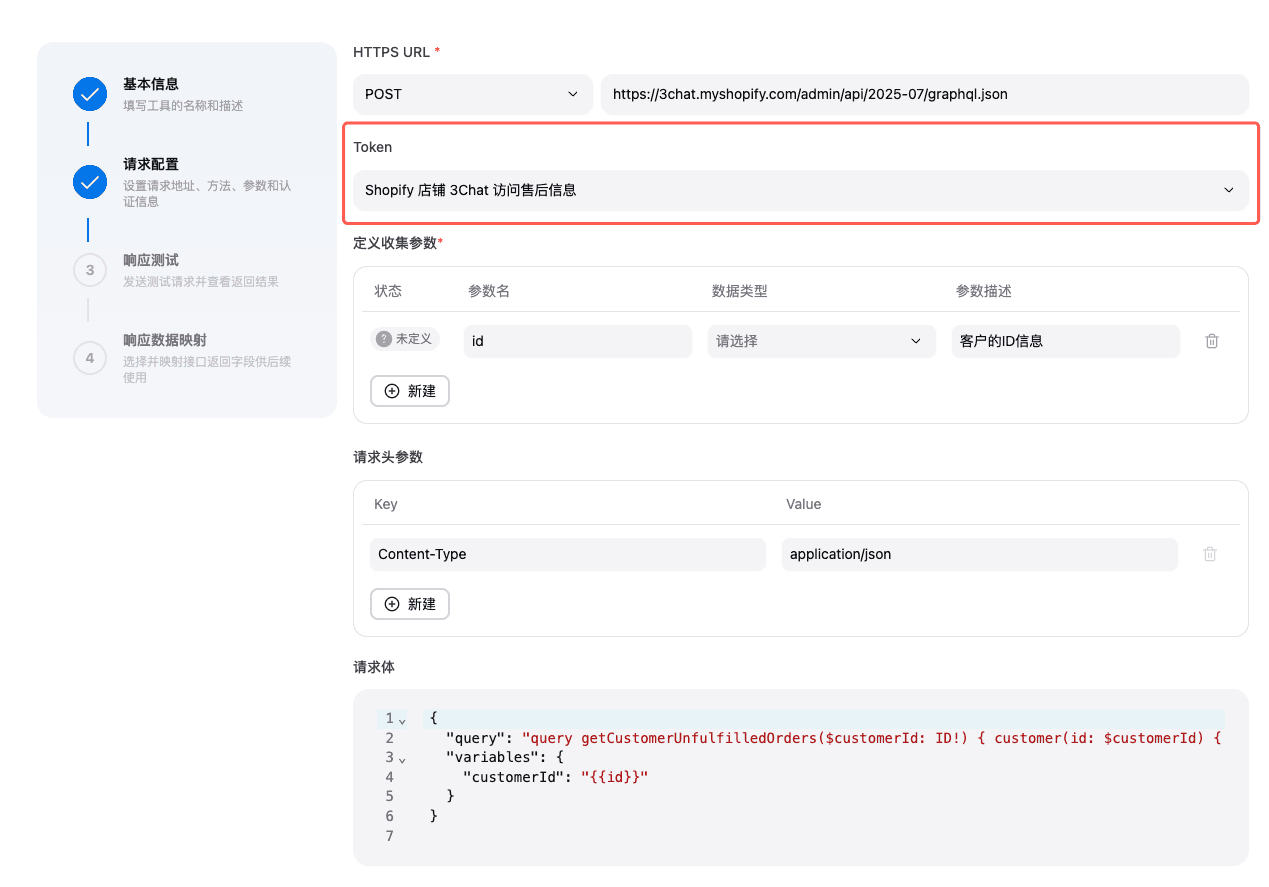Click the HTTPS URL input field
Screen dimensions: 1269x887
925,94
